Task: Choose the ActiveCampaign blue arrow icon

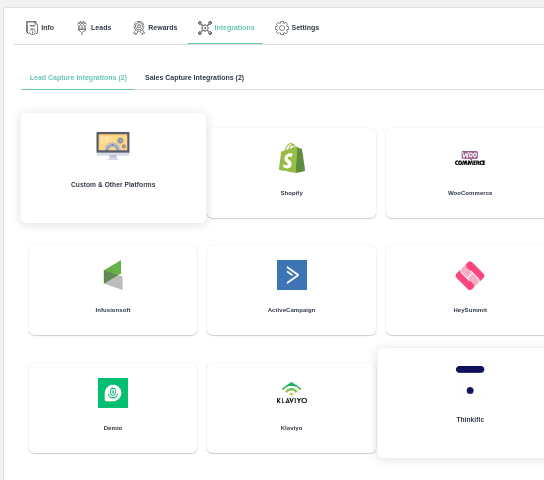Action: pyautogui.click(x=292, y=275)
